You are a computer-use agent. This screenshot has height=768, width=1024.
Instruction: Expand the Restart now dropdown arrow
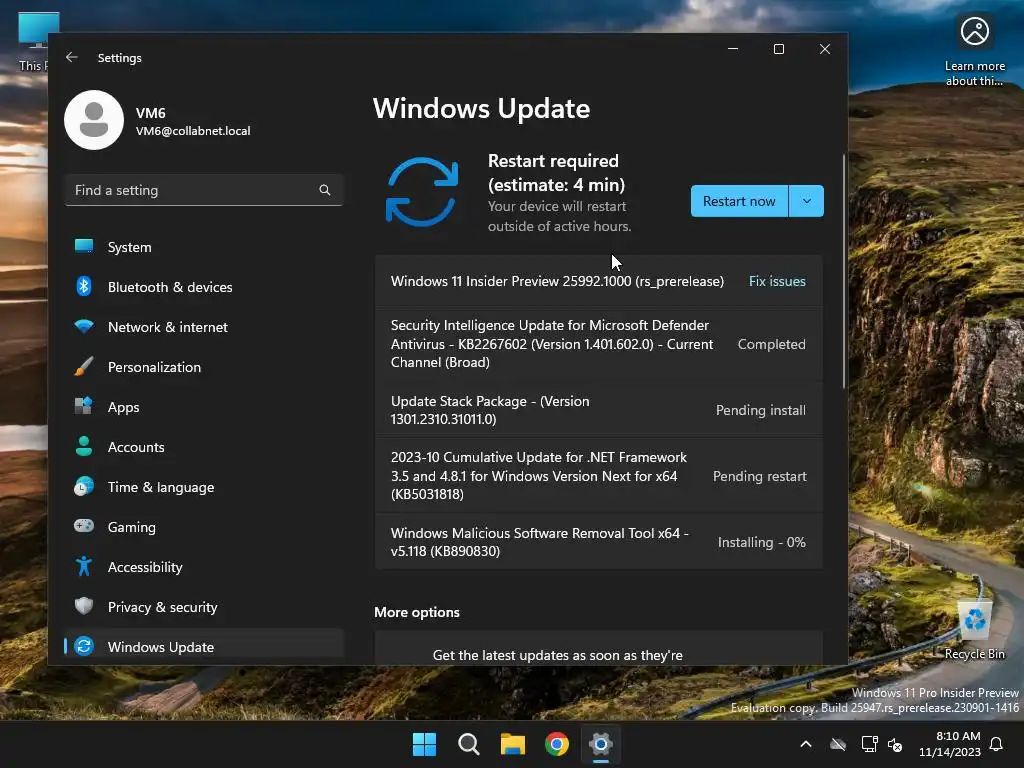pos(807,201)
